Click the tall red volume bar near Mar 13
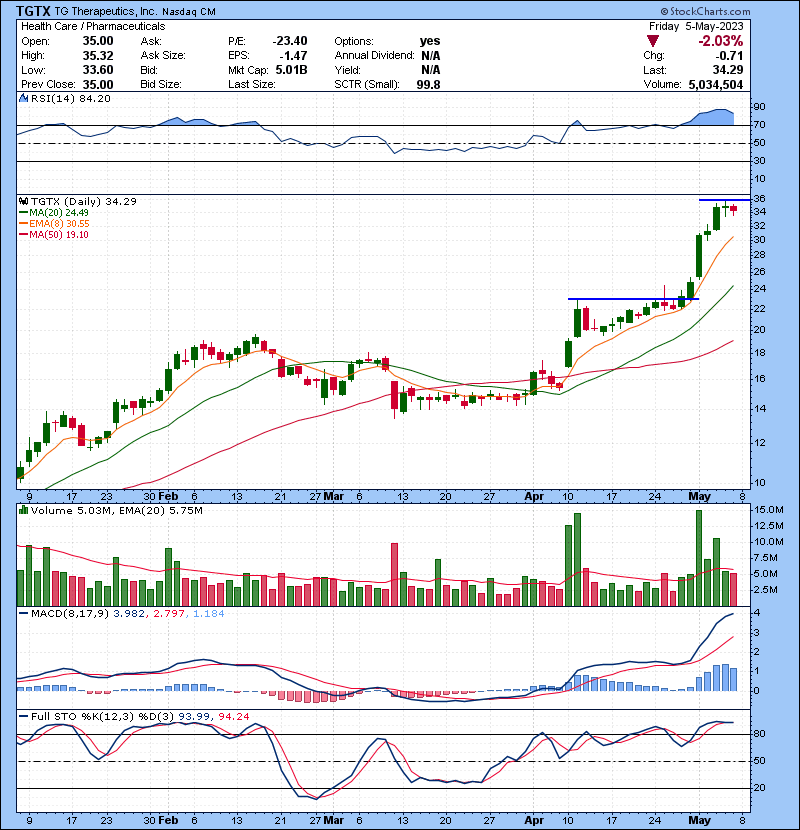 pos(394,574)
